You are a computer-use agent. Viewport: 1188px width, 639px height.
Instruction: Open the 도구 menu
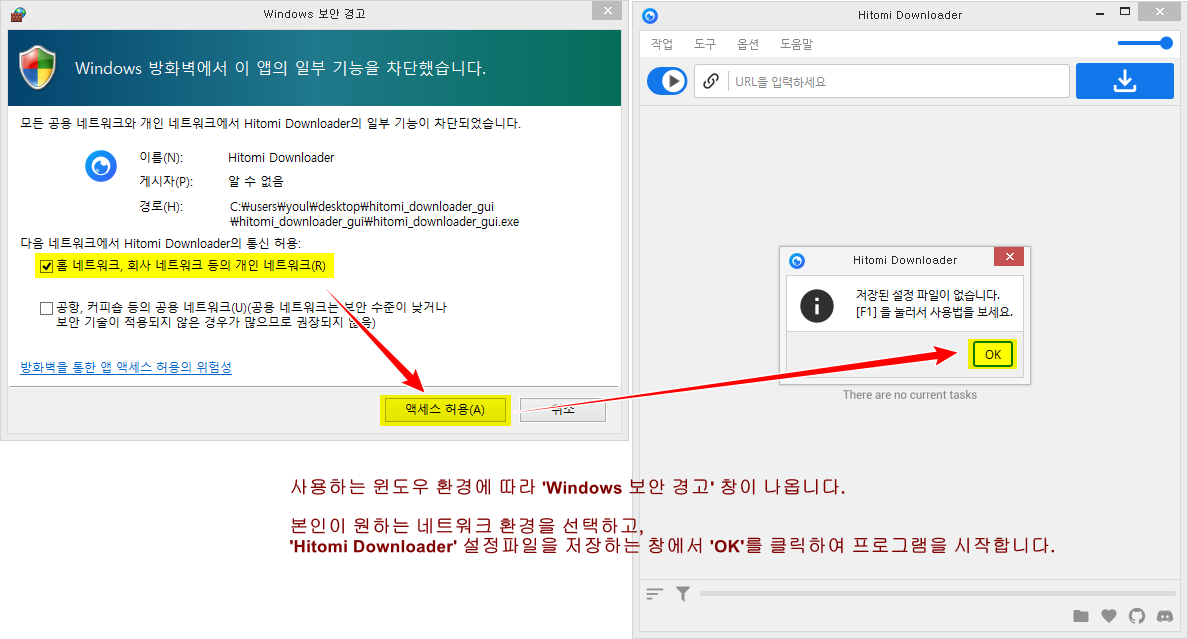click(x=705, y=44)
